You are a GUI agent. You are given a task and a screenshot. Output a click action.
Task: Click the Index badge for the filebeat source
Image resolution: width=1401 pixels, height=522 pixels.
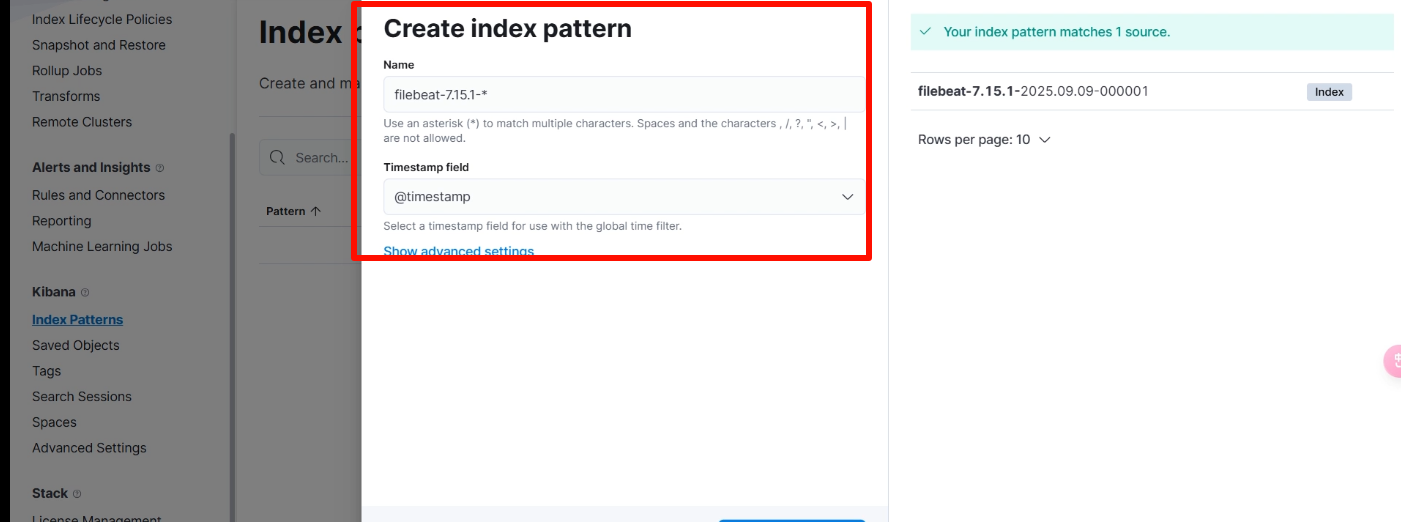coord(1328,92)
